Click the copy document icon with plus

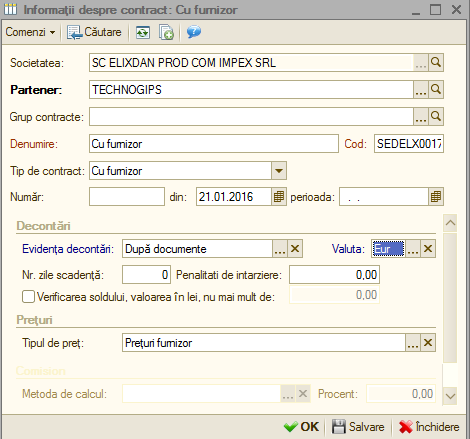[x=166, y=32]
